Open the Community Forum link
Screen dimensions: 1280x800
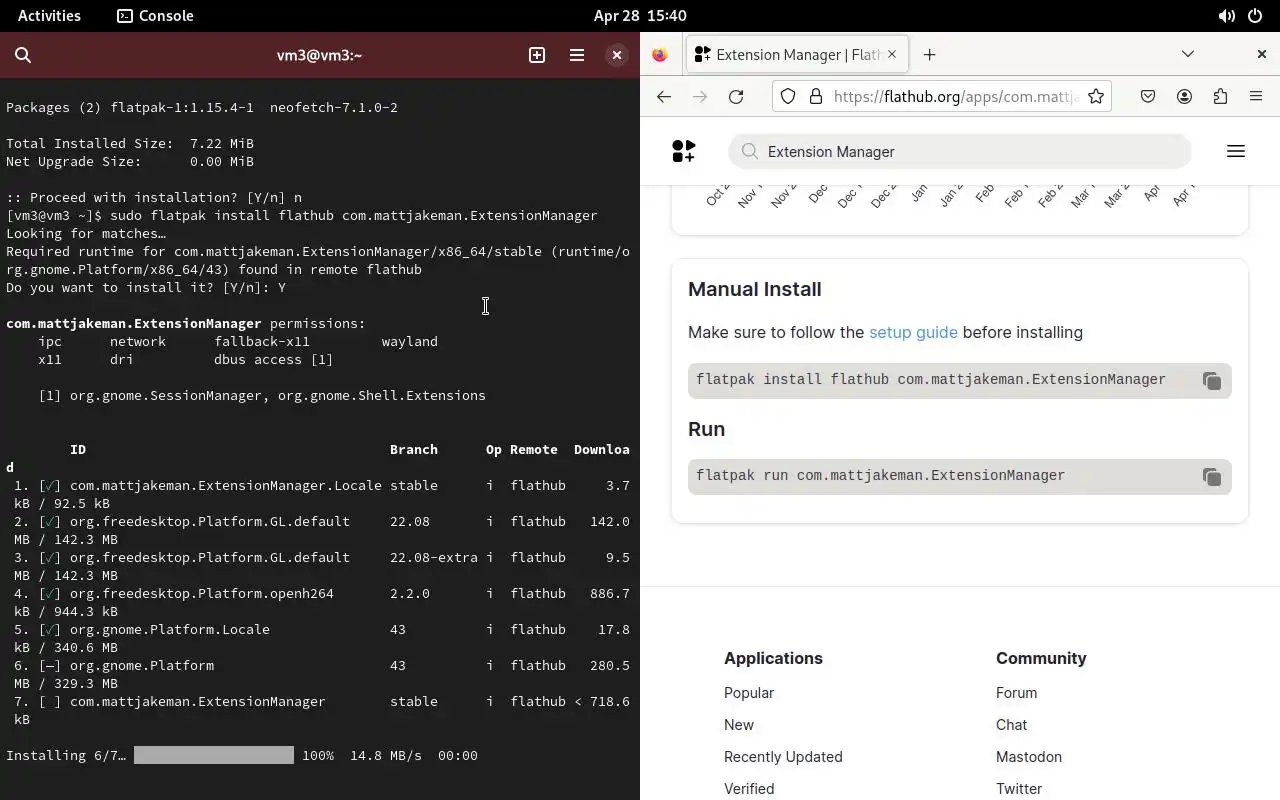click(1016, 693)
